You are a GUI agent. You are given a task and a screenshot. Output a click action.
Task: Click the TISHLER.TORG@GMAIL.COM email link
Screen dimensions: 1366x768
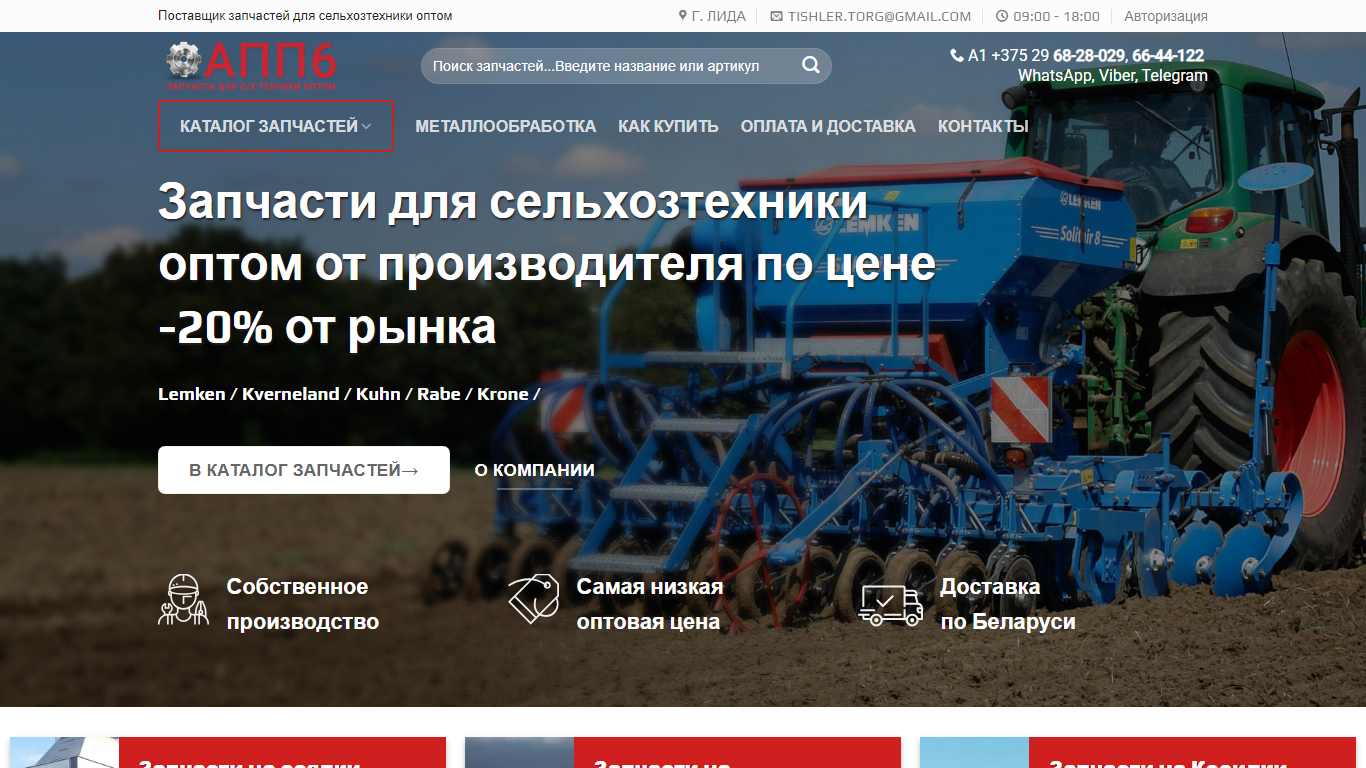pos(879,16)
